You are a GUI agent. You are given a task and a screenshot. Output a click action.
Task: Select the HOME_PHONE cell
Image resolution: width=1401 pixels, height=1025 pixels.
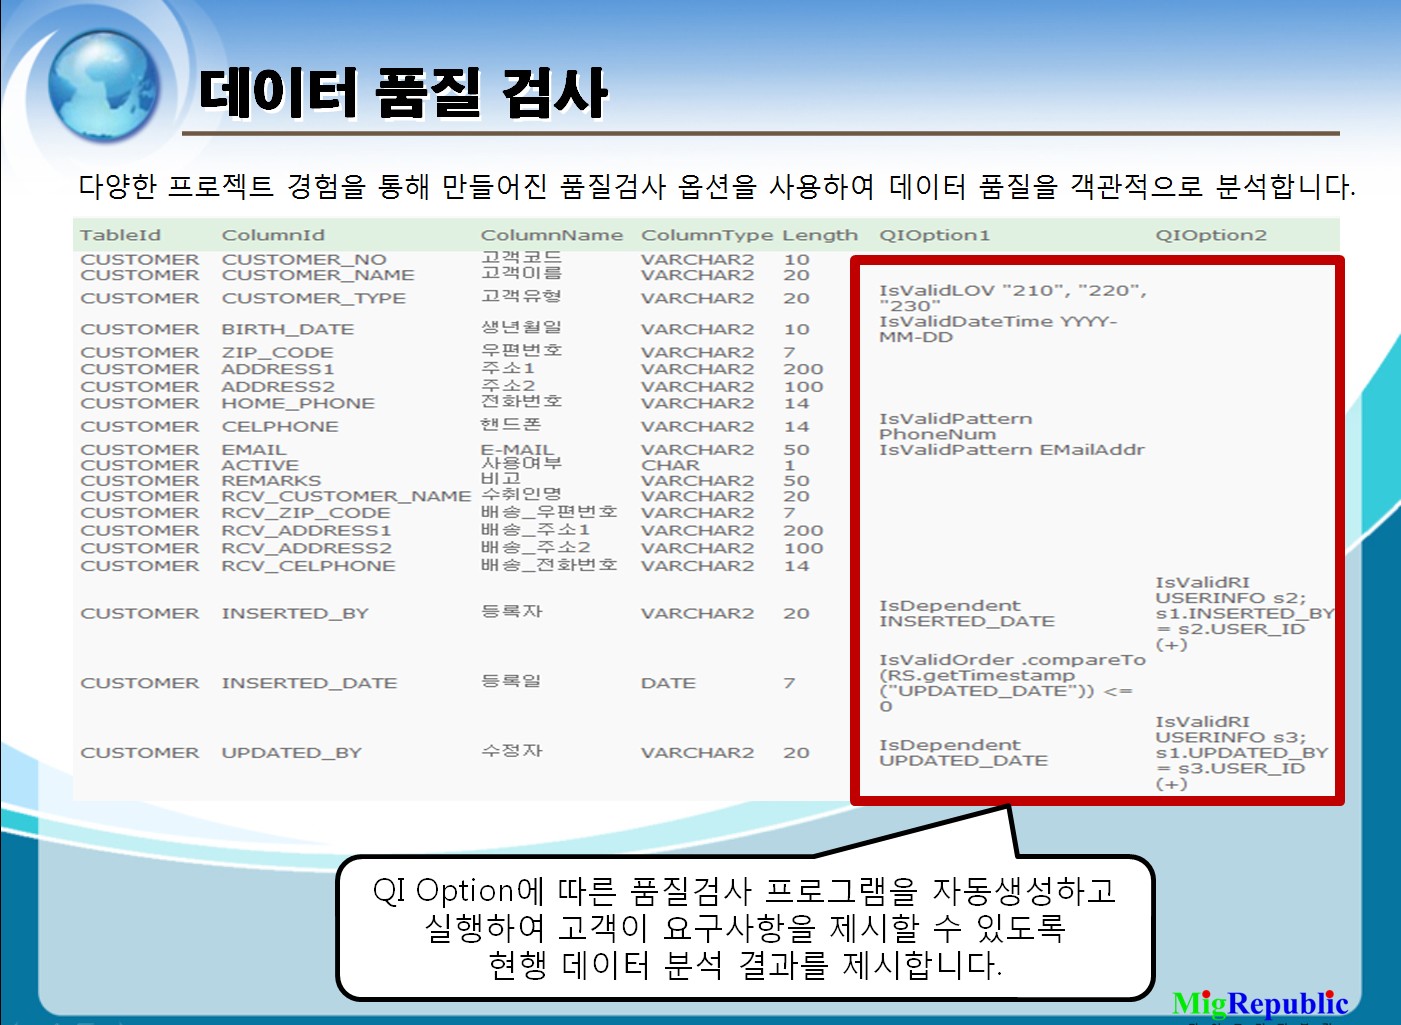point(298,403)
